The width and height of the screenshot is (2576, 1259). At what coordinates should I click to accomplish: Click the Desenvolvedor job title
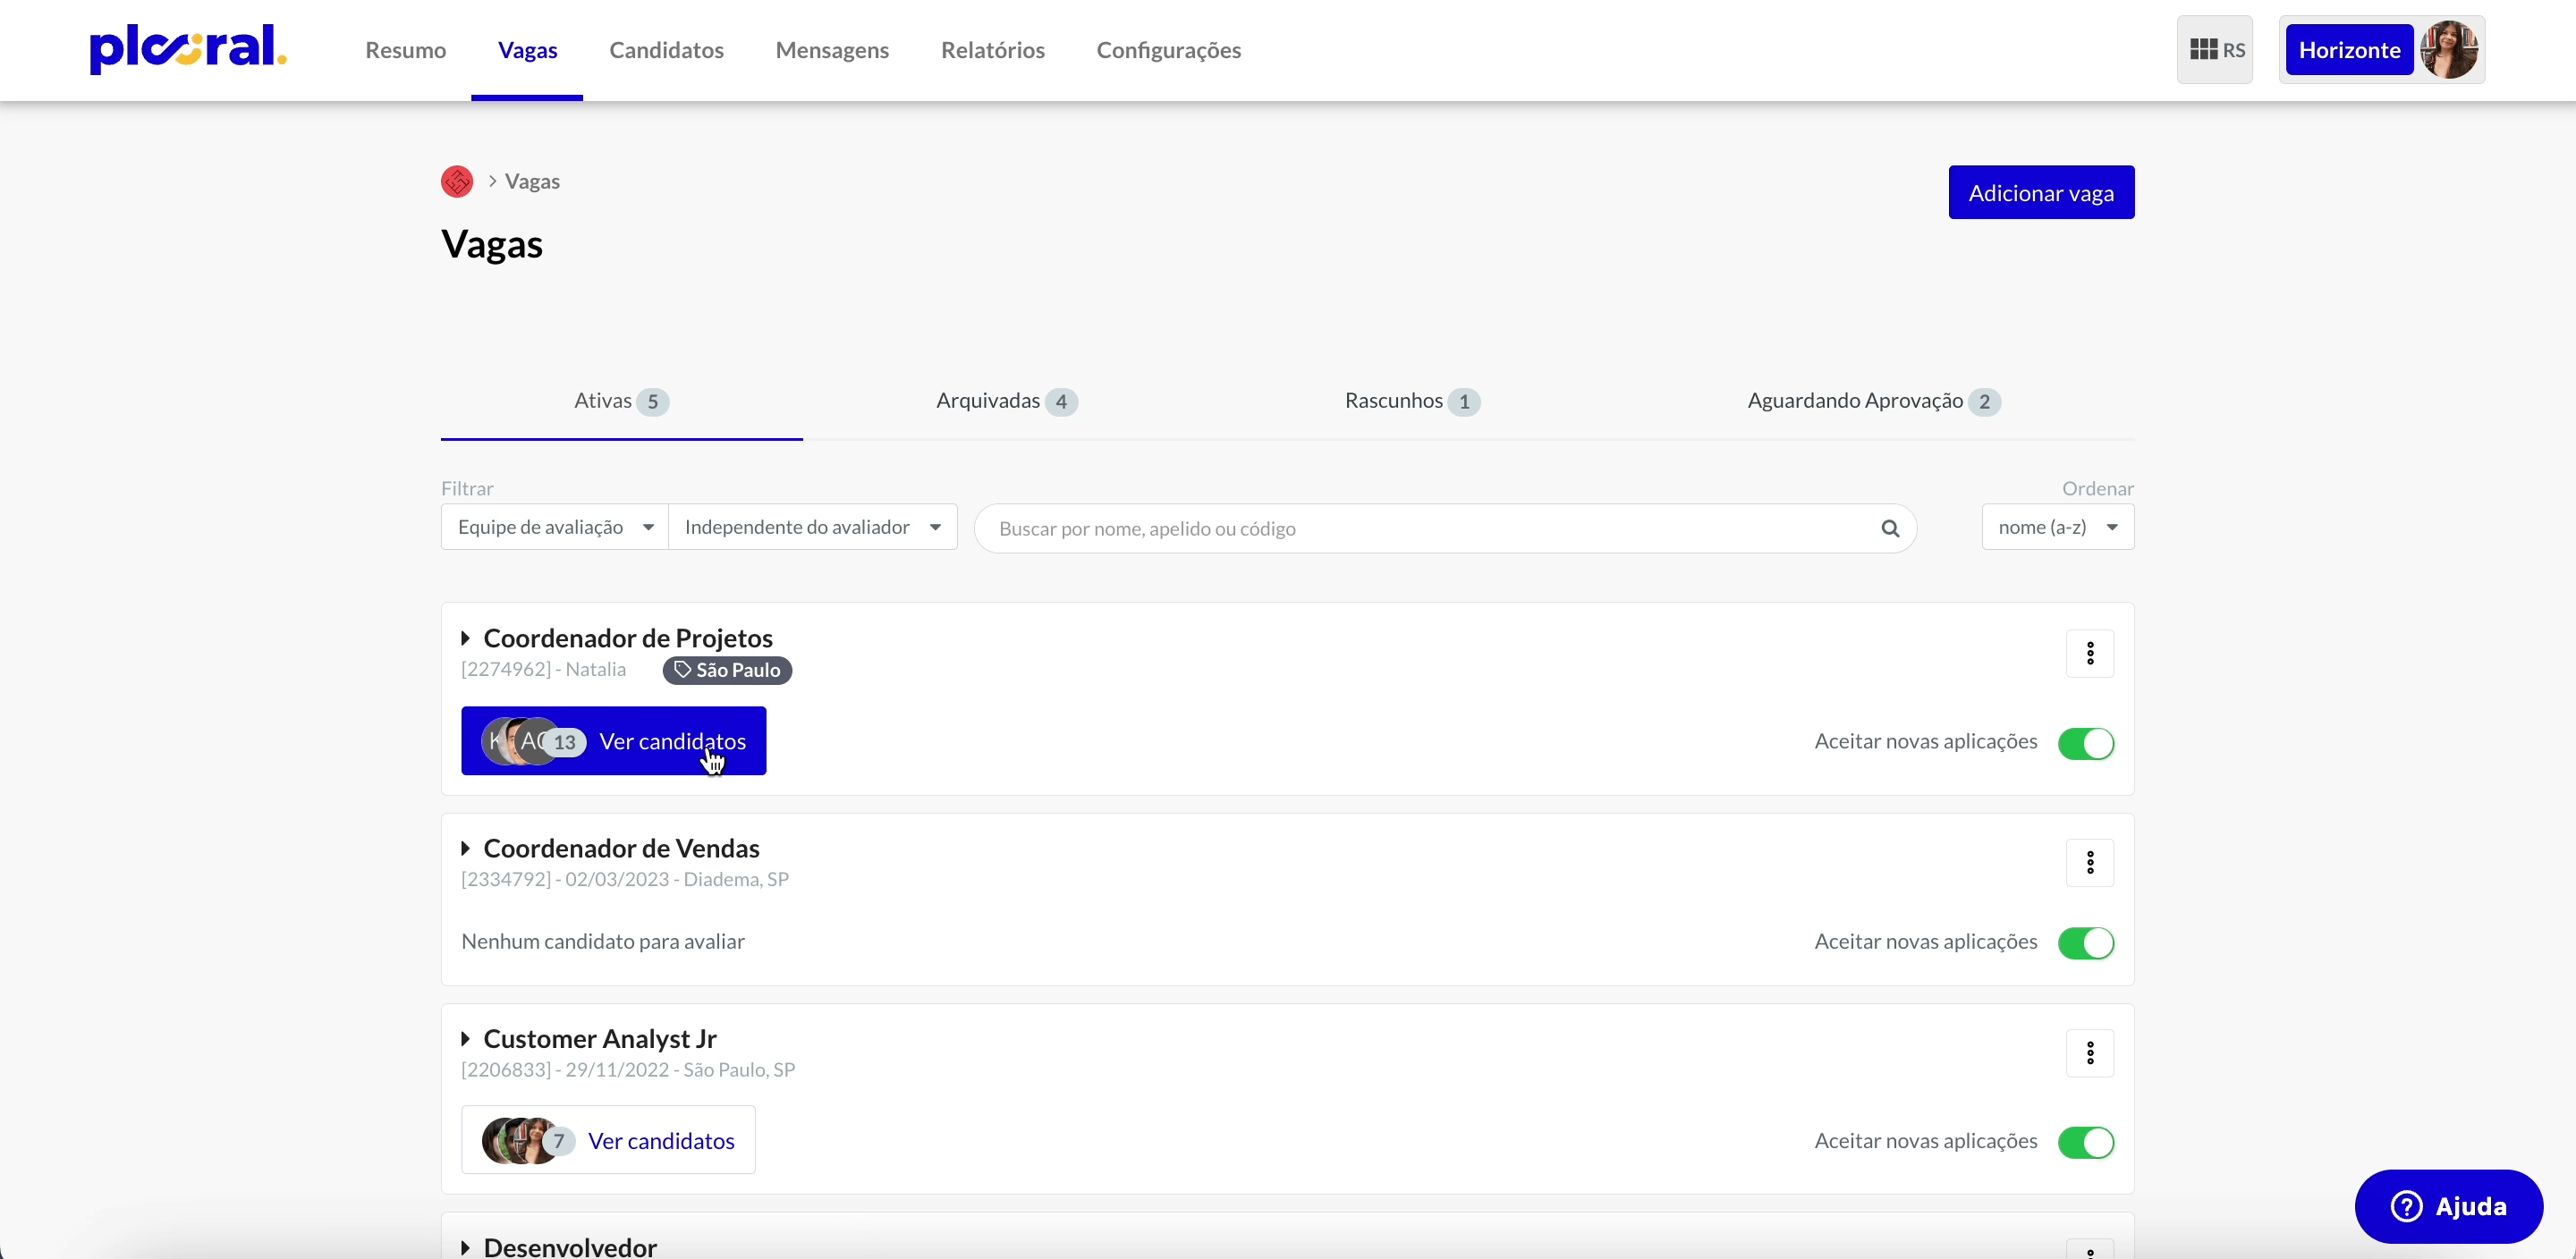click(x=570, y=1247)
